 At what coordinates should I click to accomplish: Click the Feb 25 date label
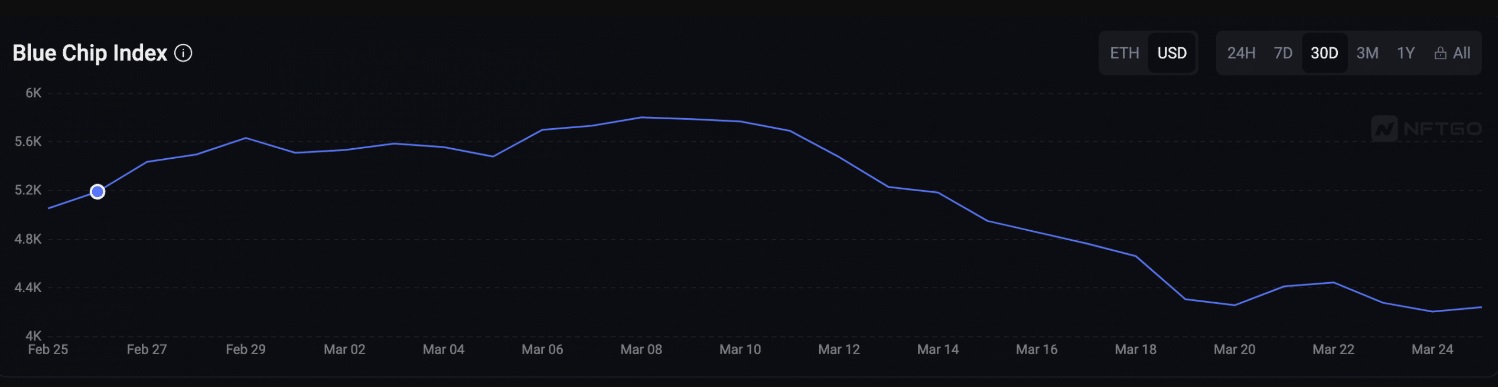click(x=47, y=349)
